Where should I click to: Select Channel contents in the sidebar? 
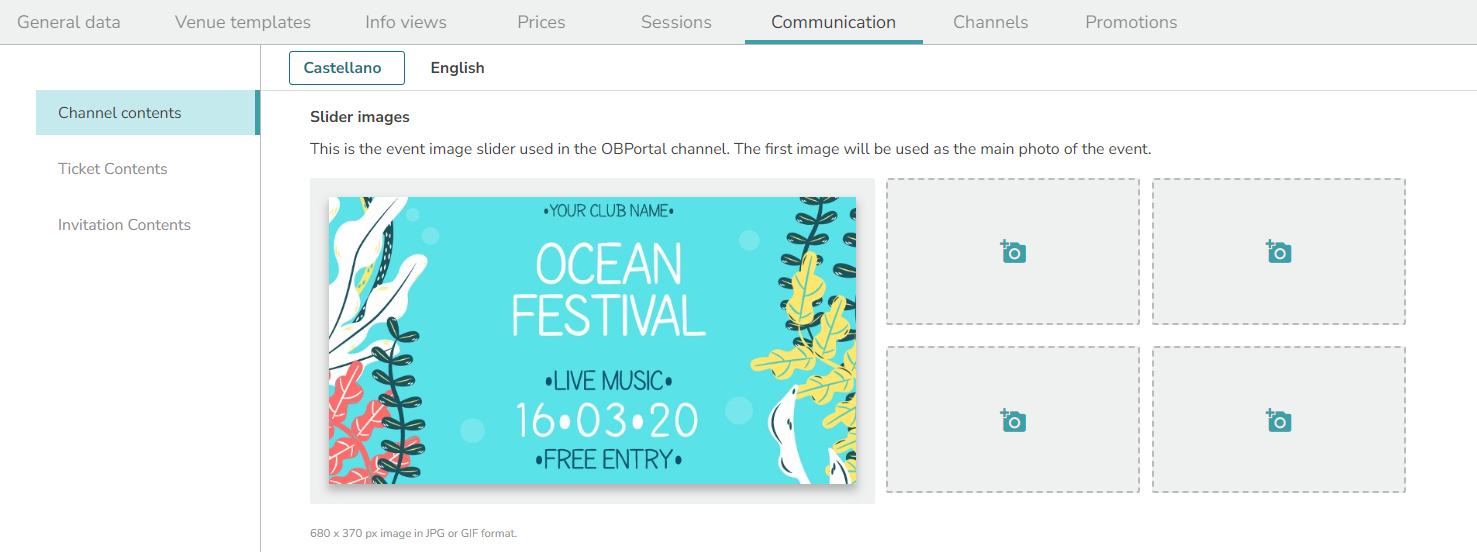pyautogui.click(x=147, y=113)
